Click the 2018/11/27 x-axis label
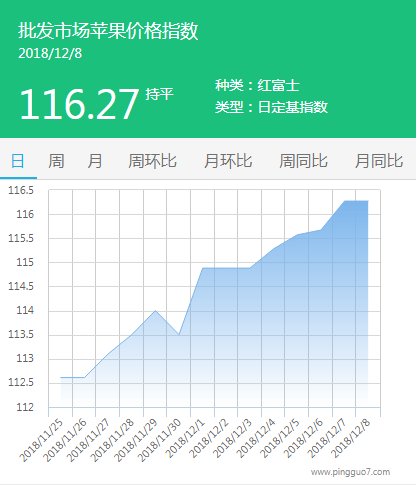 (x=88, y=440)
